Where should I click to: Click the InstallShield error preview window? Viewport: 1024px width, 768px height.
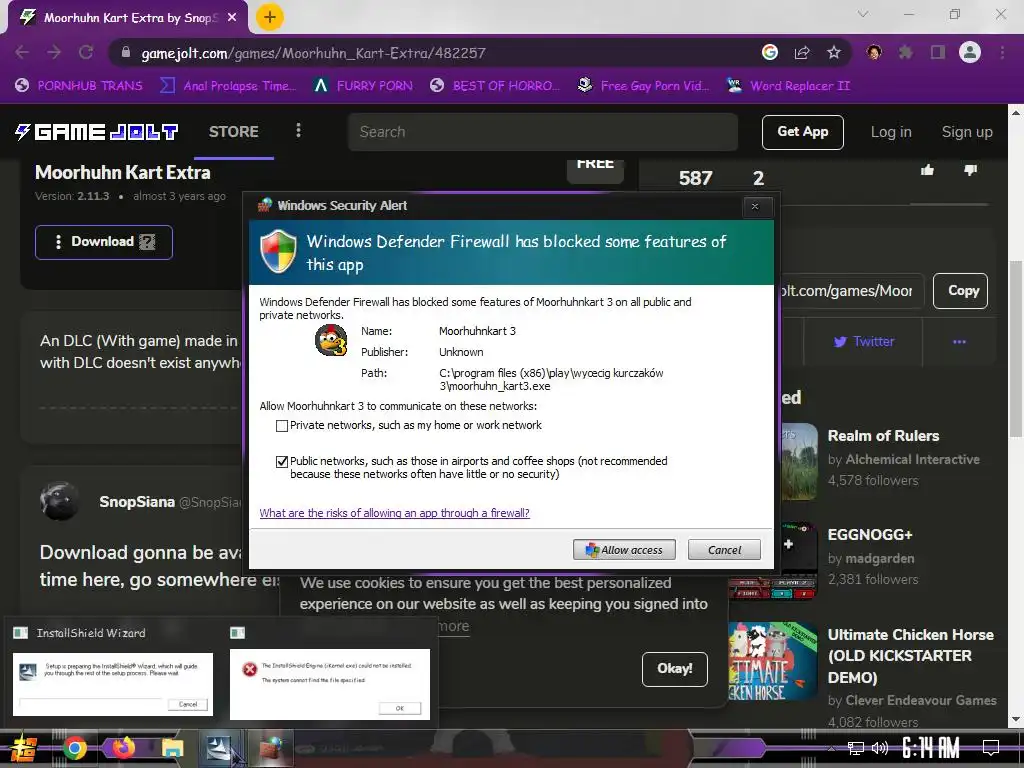point(330,684)
